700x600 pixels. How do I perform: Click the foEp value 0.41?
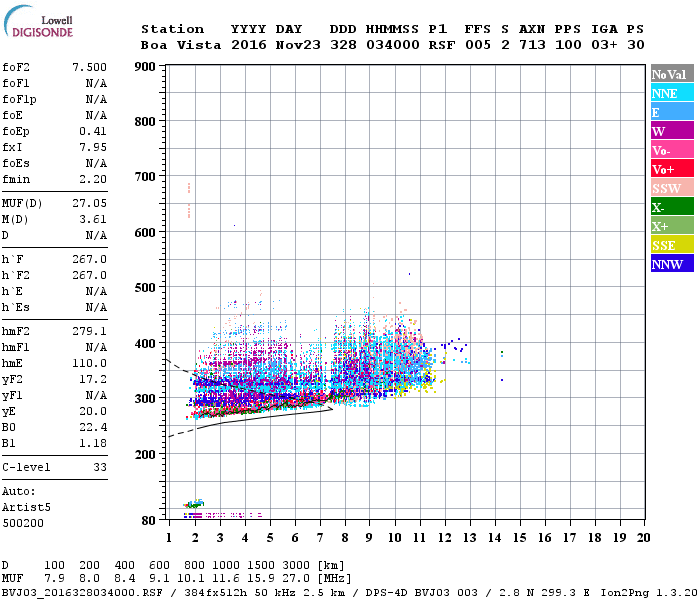[x=93, y=131]
